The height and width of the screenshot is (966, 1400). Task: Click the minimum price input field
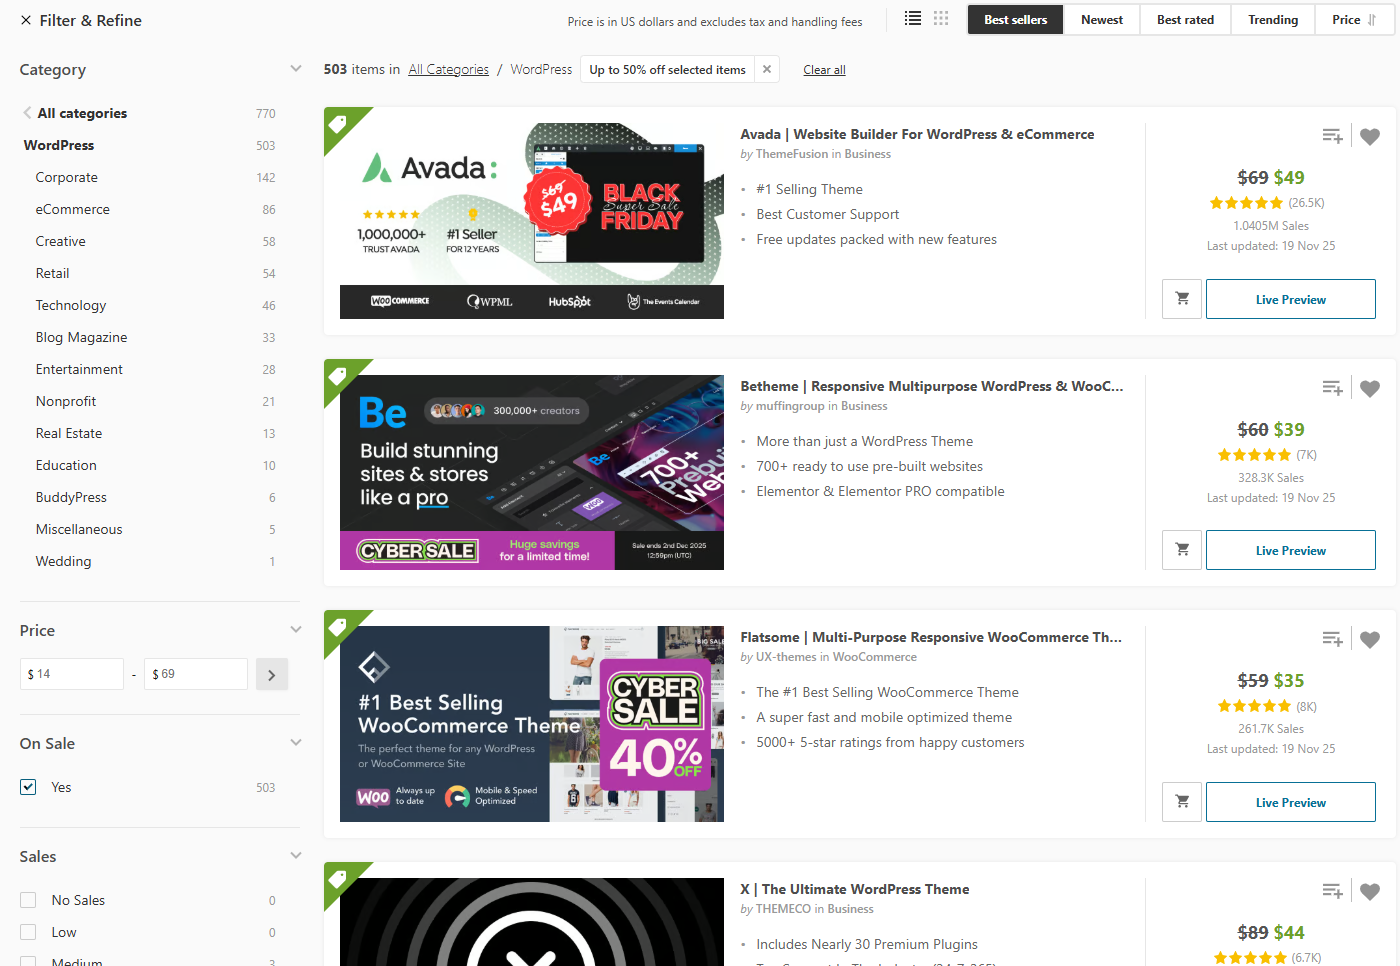click(71, 673)
